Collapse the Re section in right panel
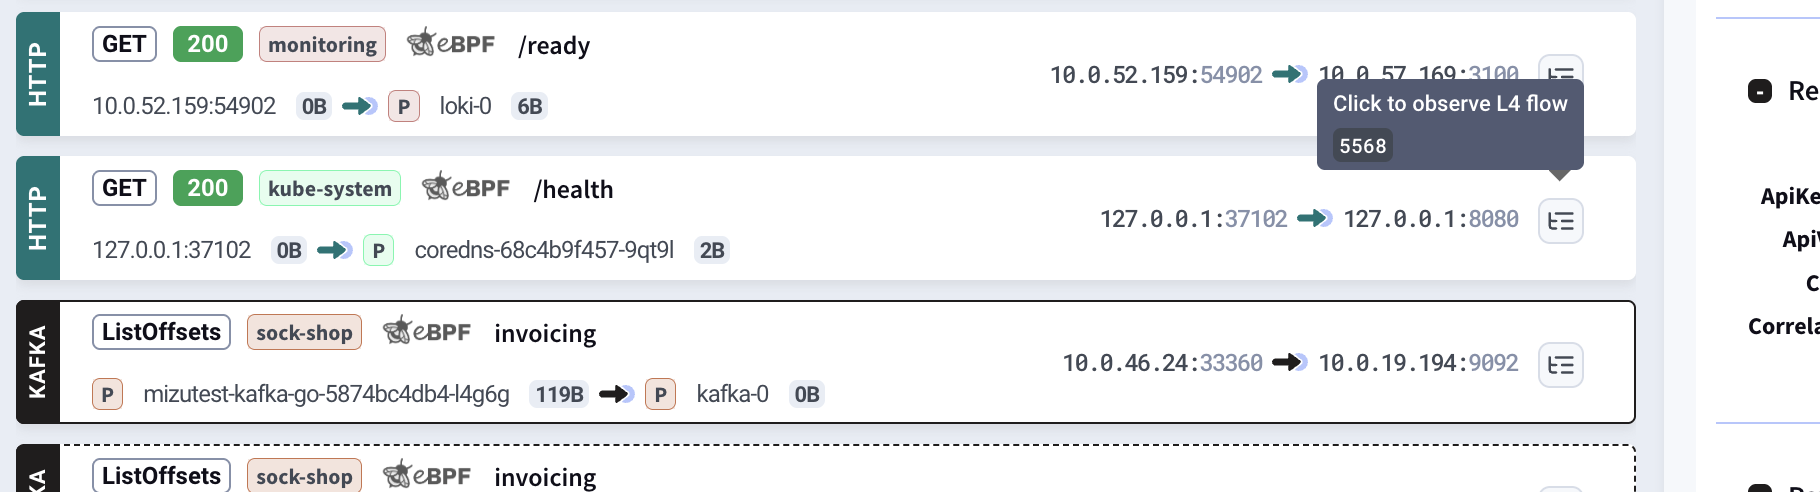 [x=1760, y=91]
